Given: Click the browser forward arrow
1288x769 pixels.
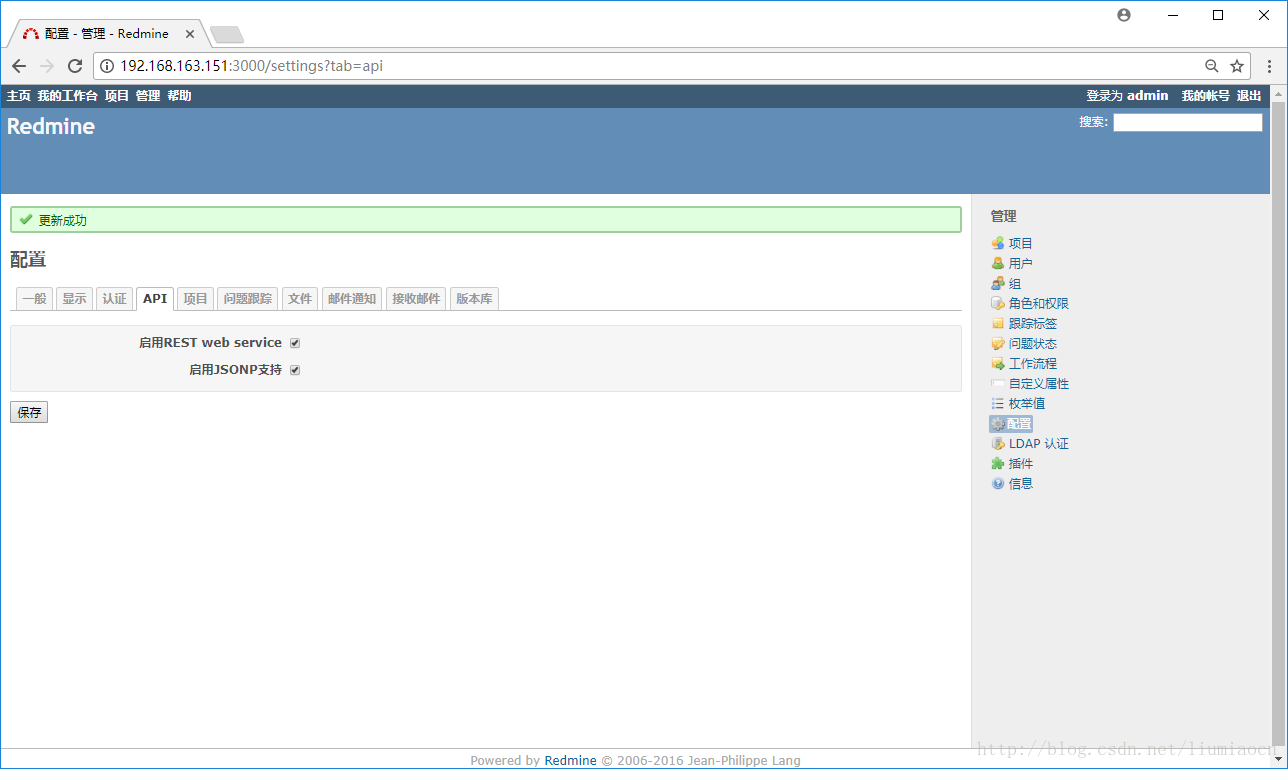Looking at the screenshot, I should point(47,66).
